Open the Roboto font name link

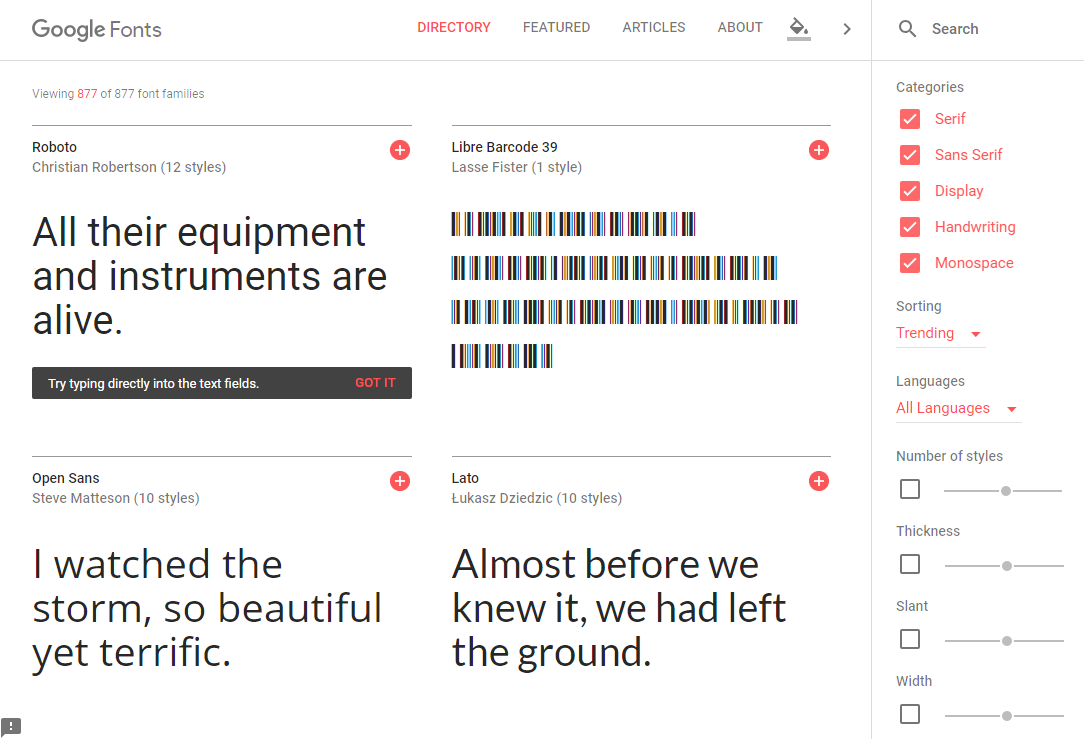[x=55, y=147]
